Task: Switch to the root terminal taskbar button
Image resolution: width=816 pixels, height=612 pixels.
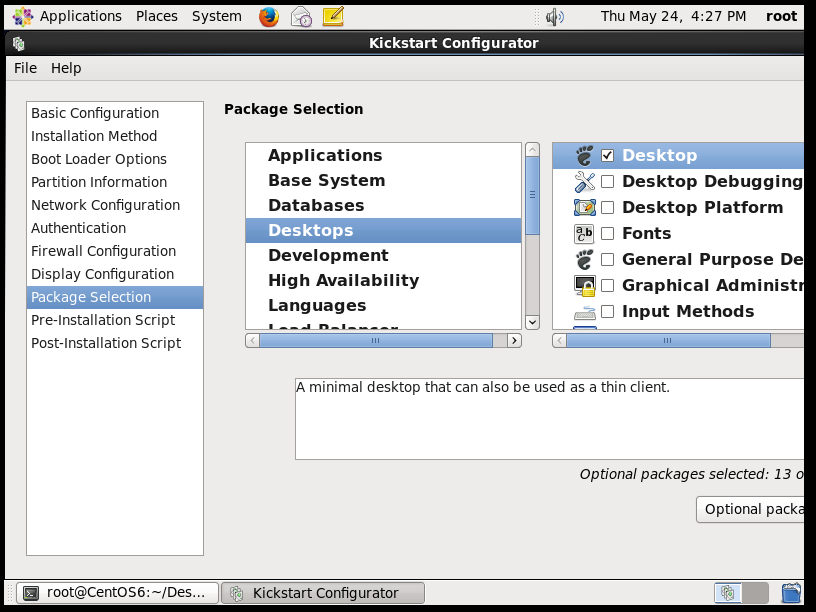Action: point(117,593)
